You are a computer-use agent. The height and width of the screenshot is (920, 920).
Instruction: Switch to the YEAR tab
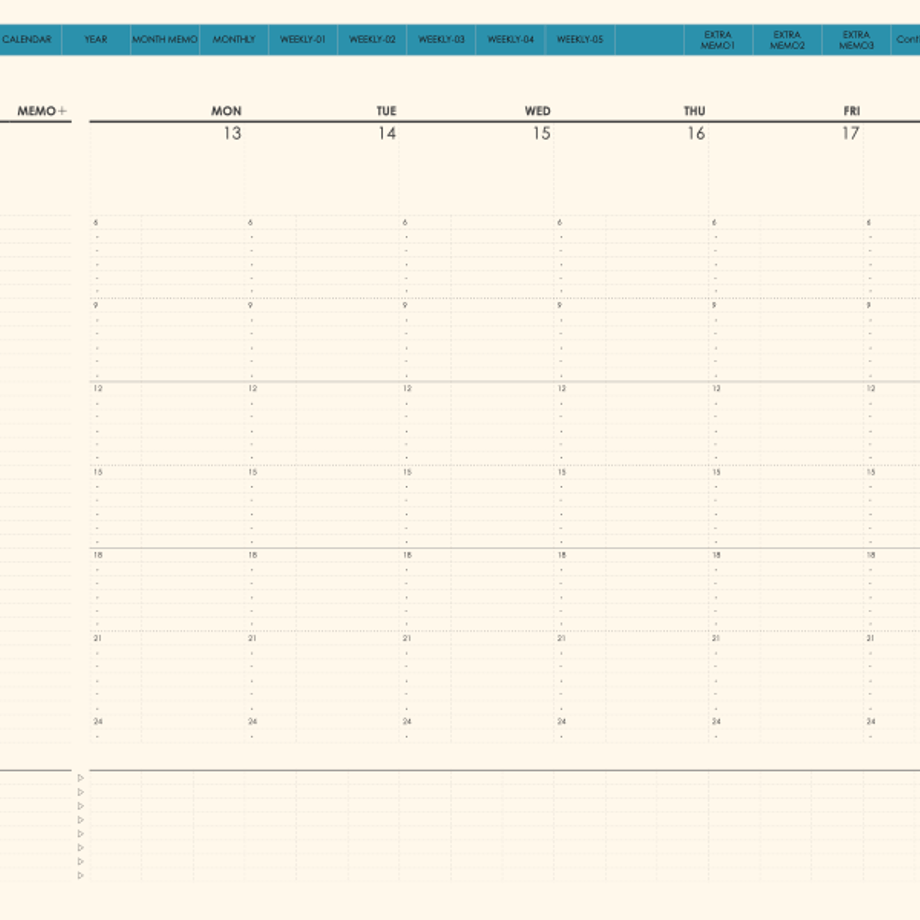click(96, 39)
